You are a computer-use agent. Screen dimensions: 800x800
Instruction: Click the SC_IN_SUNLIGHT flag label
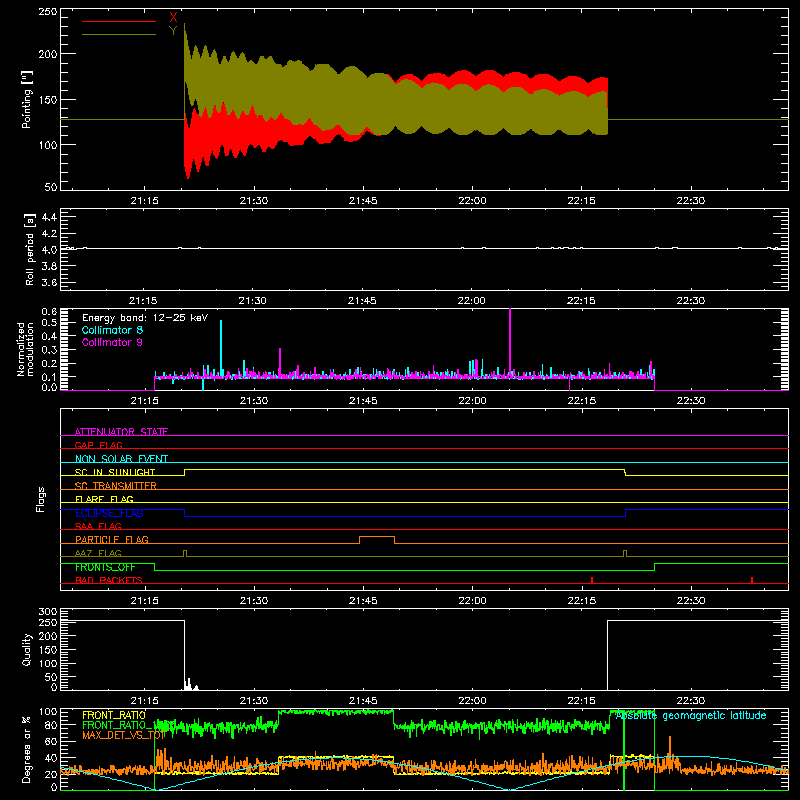(115, 472)
